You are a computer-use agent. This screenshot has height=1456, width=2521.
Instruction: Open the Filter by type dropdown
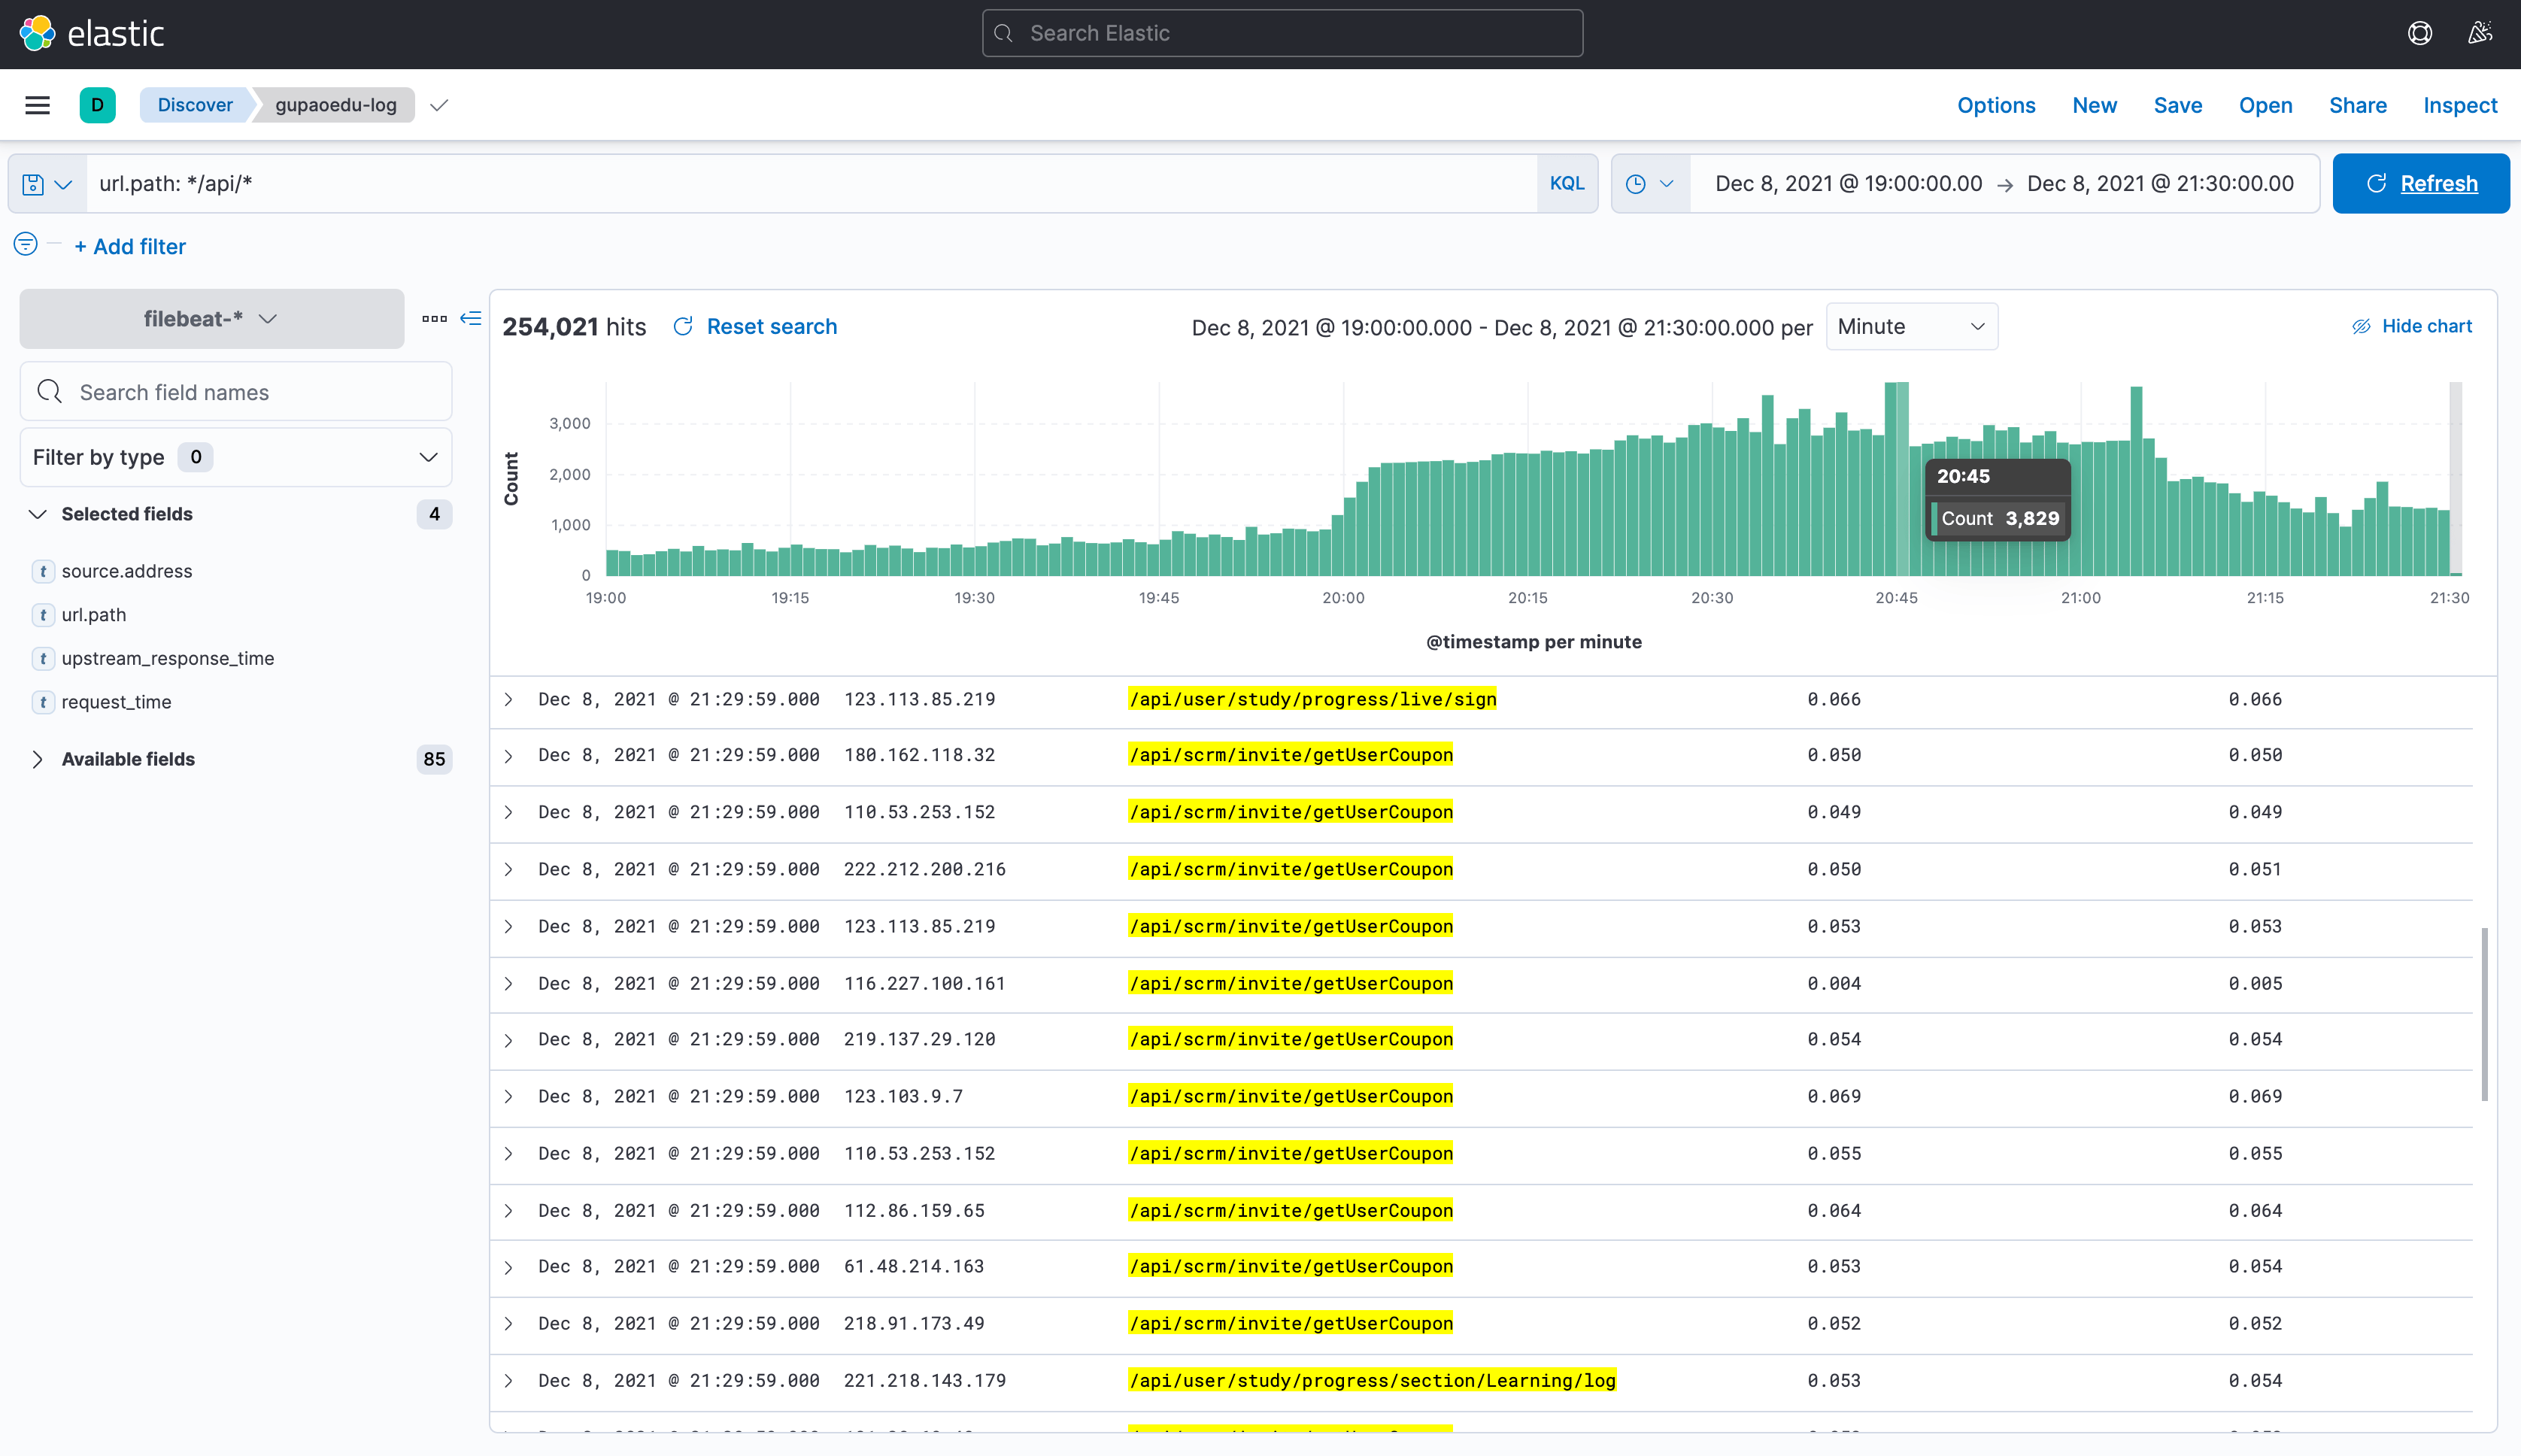236,457
